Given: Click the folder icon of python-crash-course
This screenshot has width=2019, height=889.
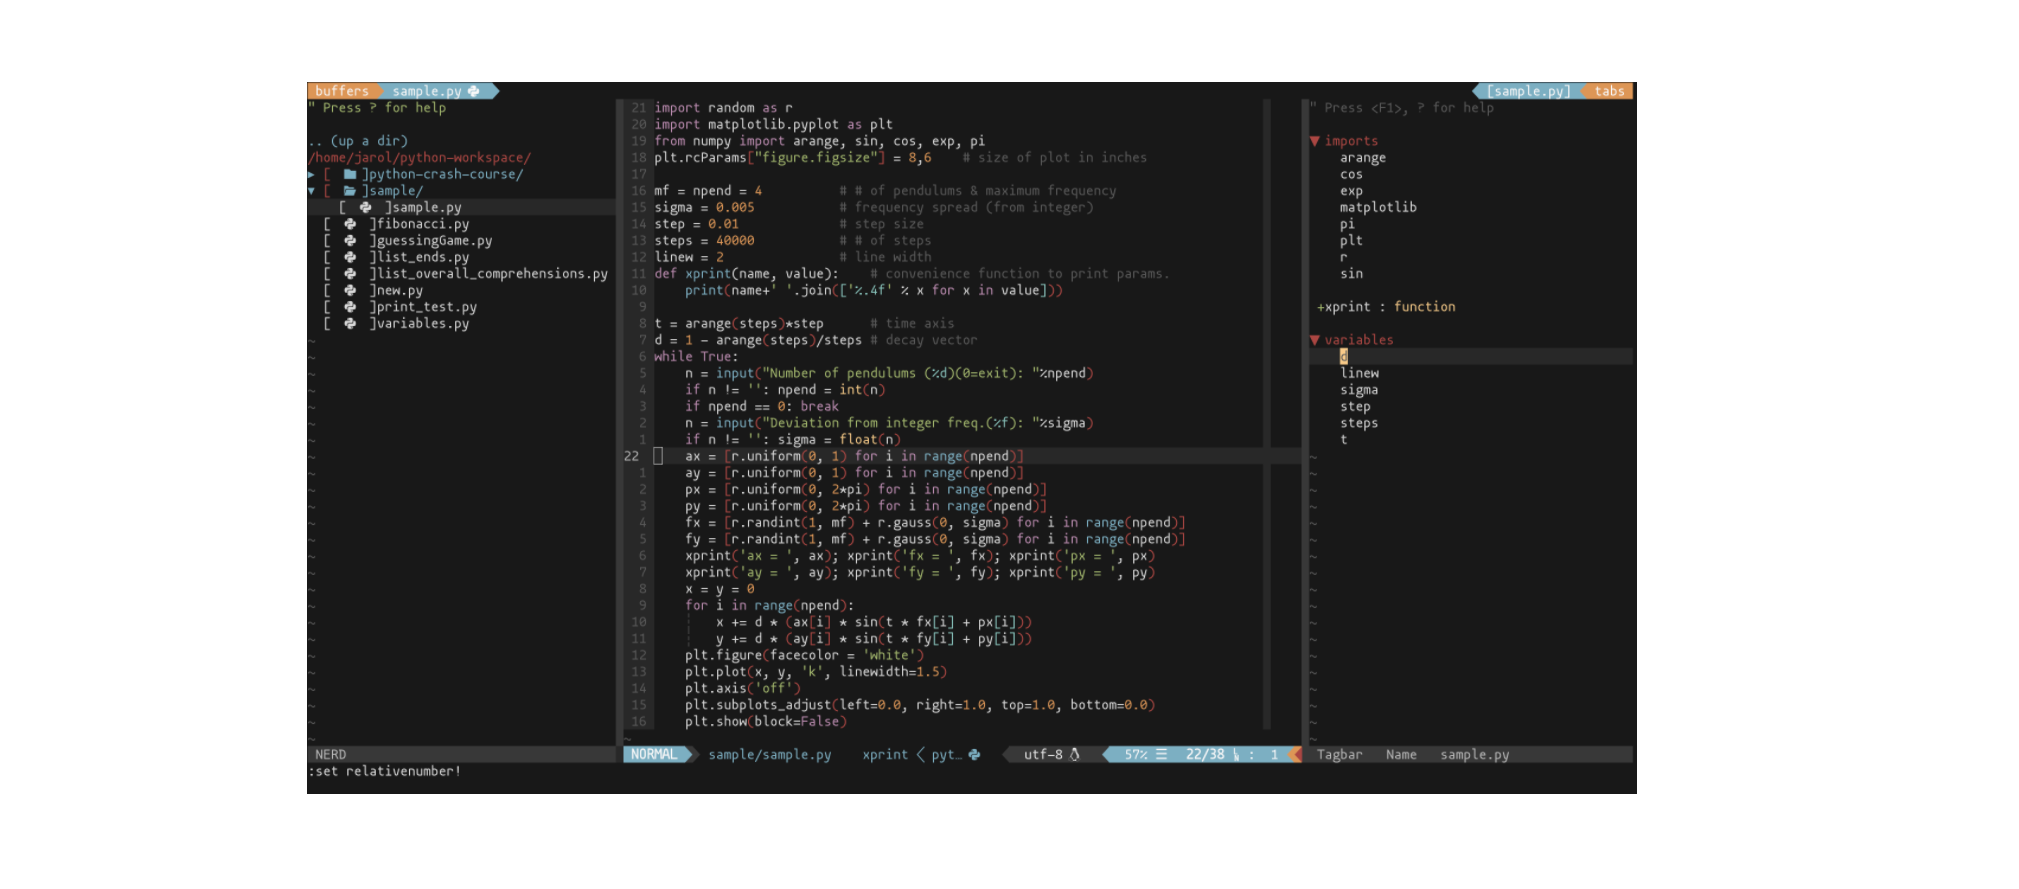Looking at the screenshot, I should click(350, 174).
